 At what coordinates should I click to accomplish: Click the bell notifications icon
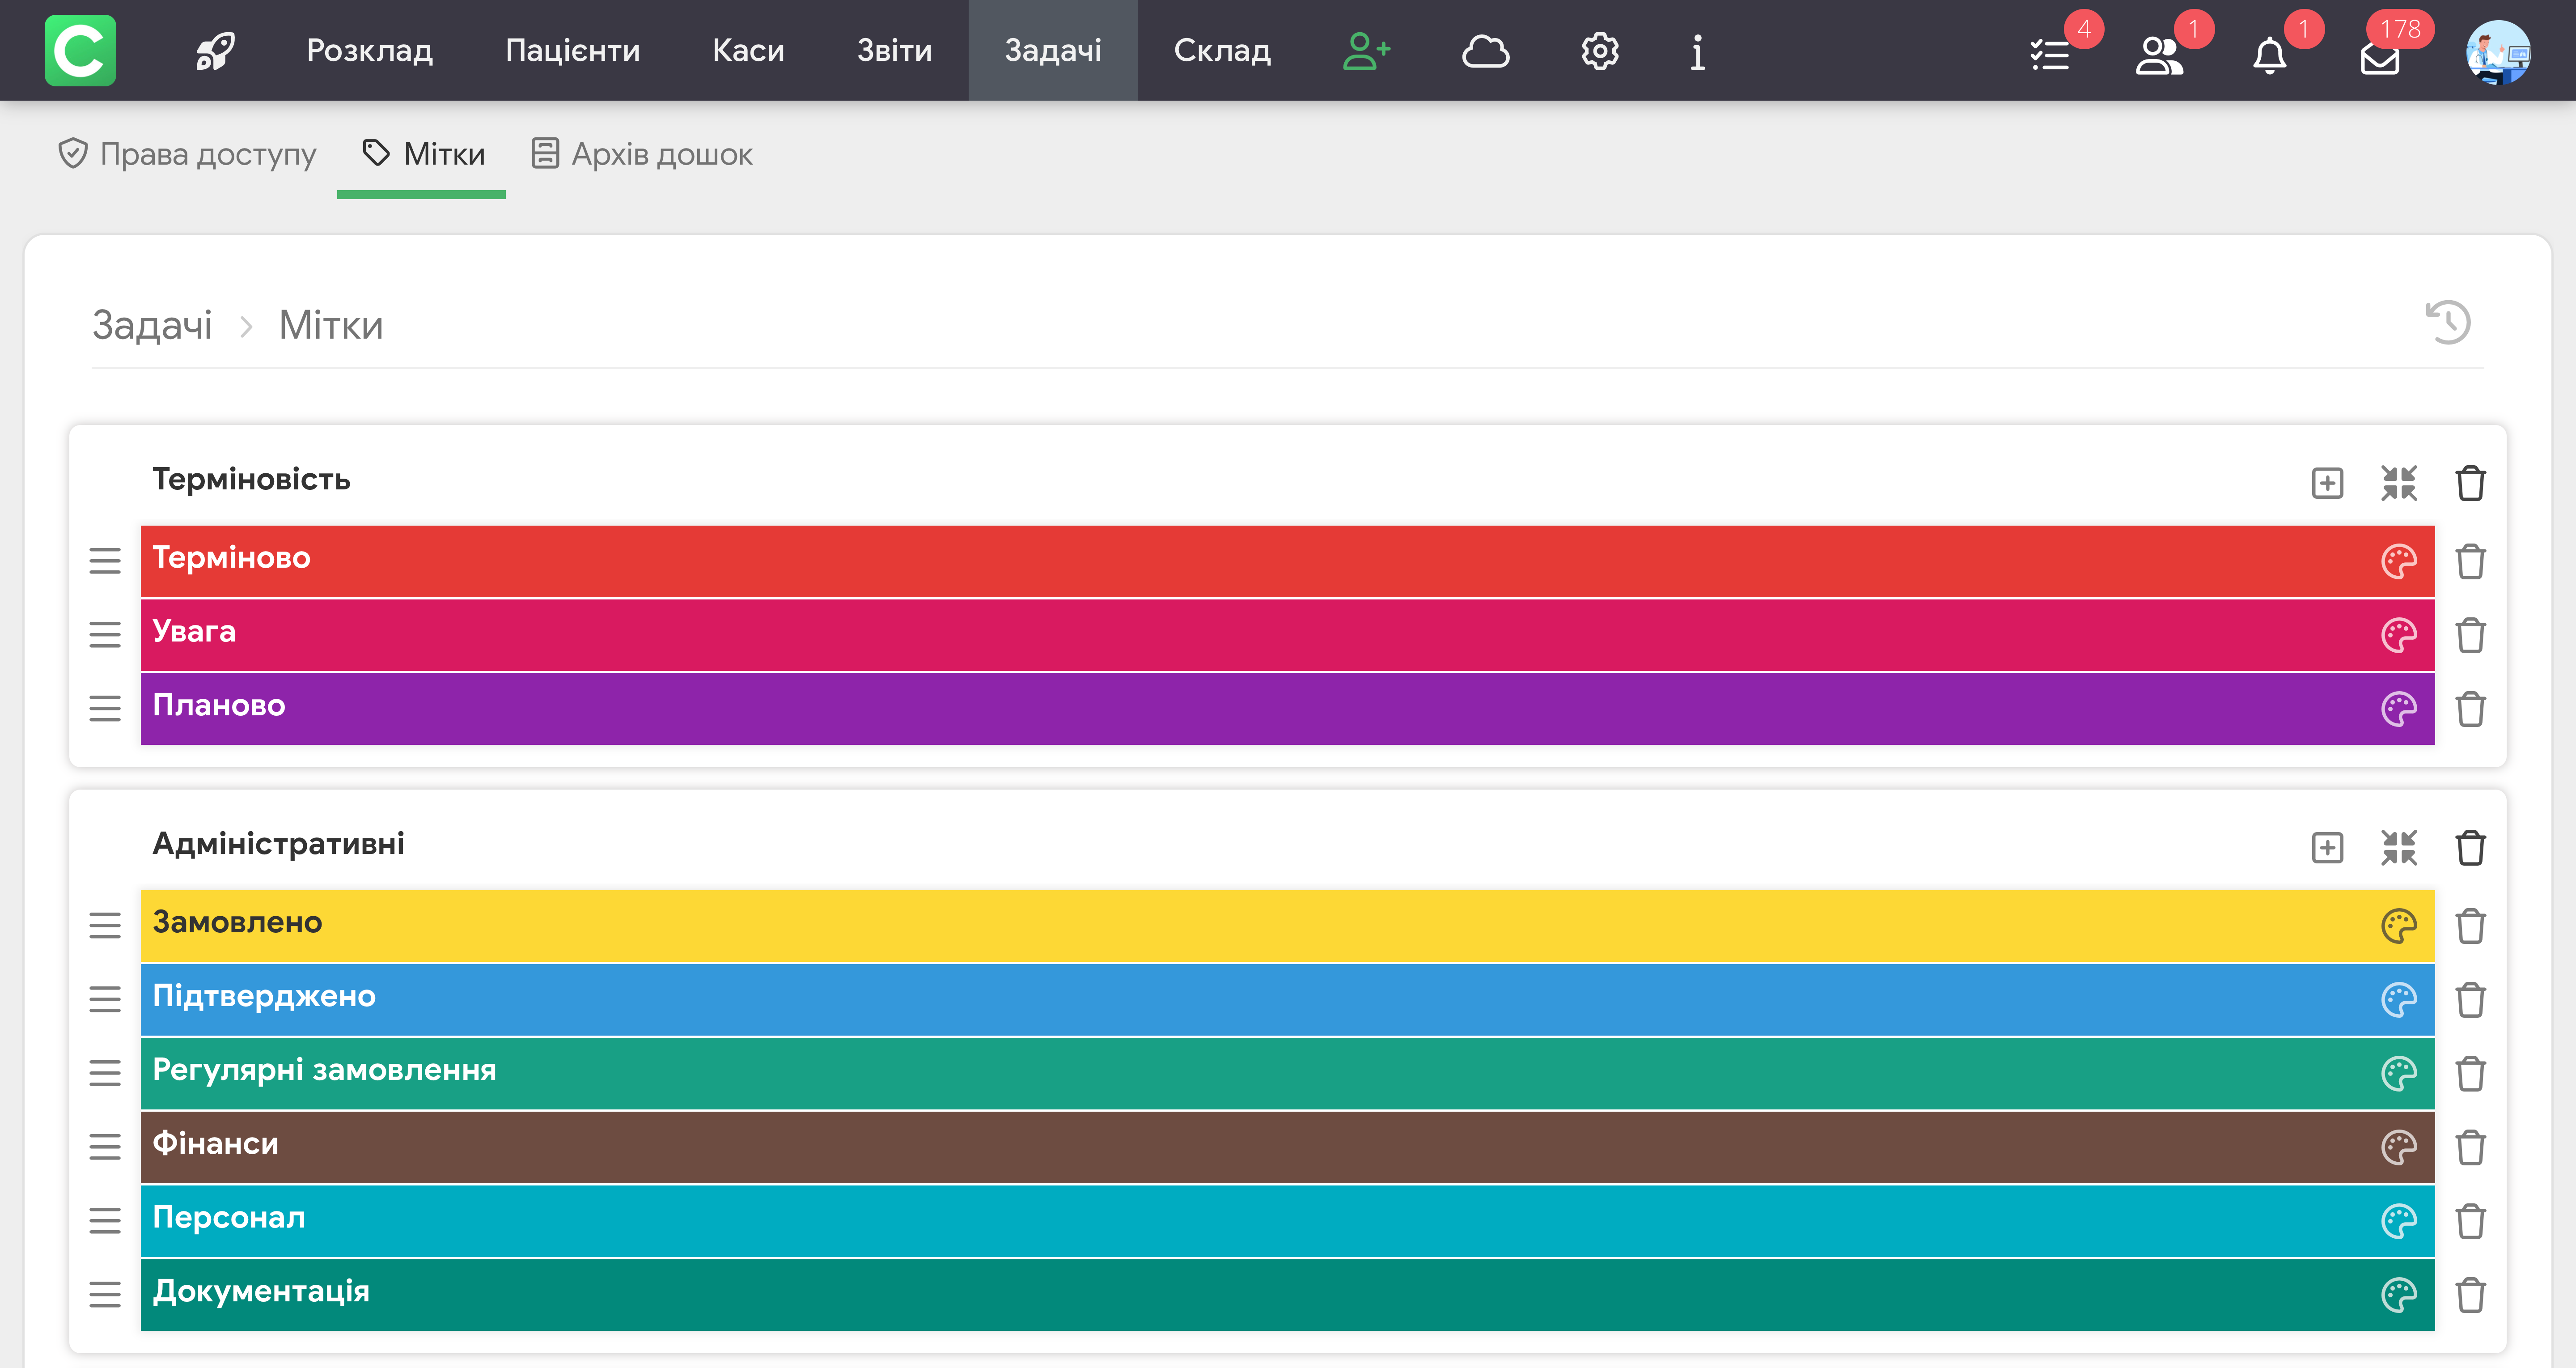[2269, 56]
